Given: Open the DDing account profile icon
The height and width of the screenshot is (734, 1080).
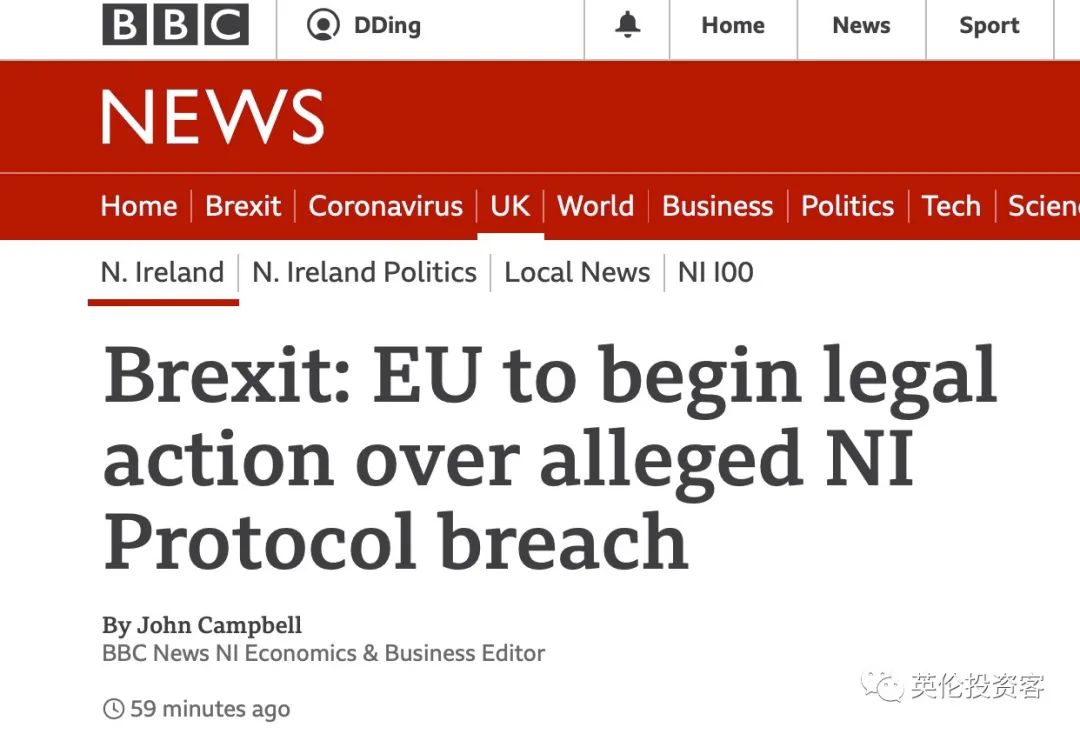Looking at the screenshot, I should click(x=323, y=25).
